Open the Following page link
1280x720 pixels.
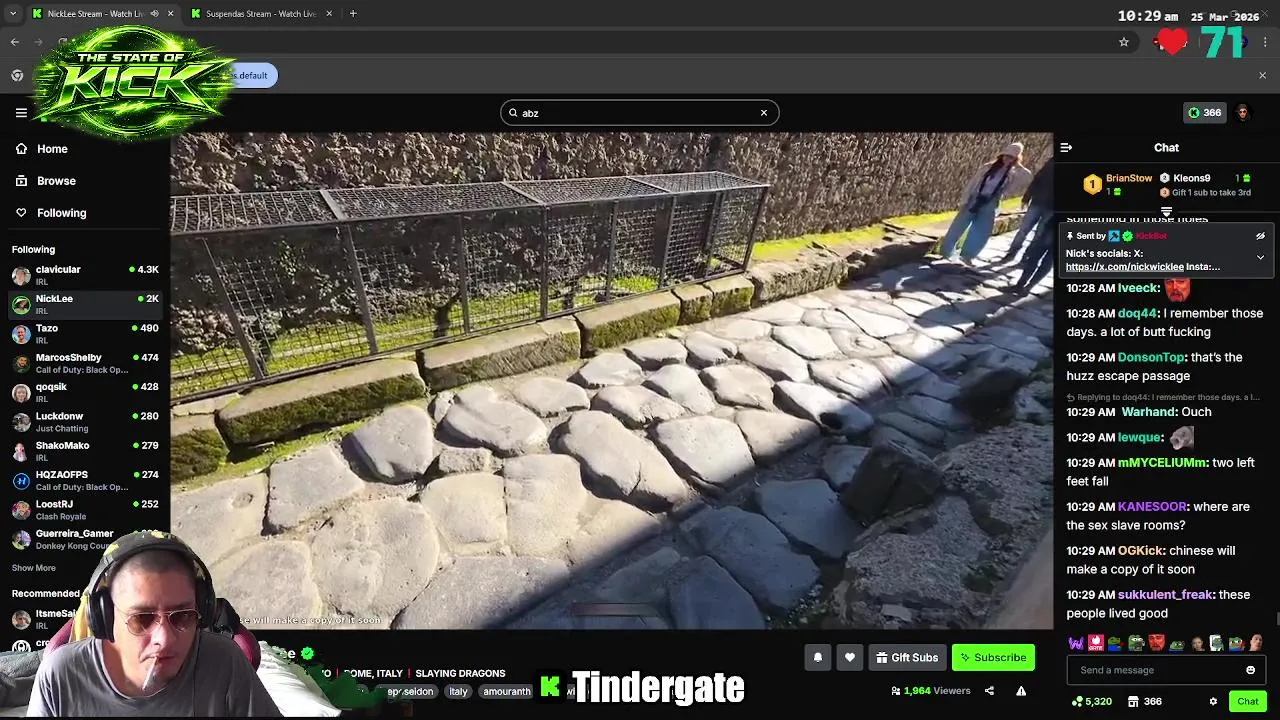61,213
